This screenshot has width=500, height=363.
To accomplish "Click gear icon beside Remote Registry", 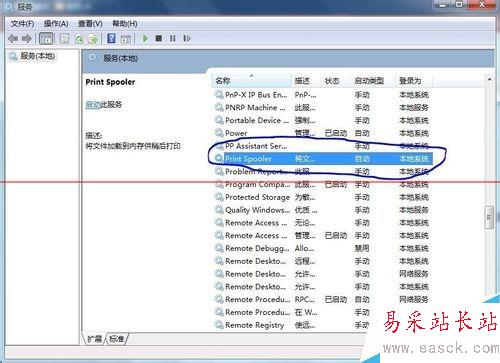I will (x=219, y=325).
